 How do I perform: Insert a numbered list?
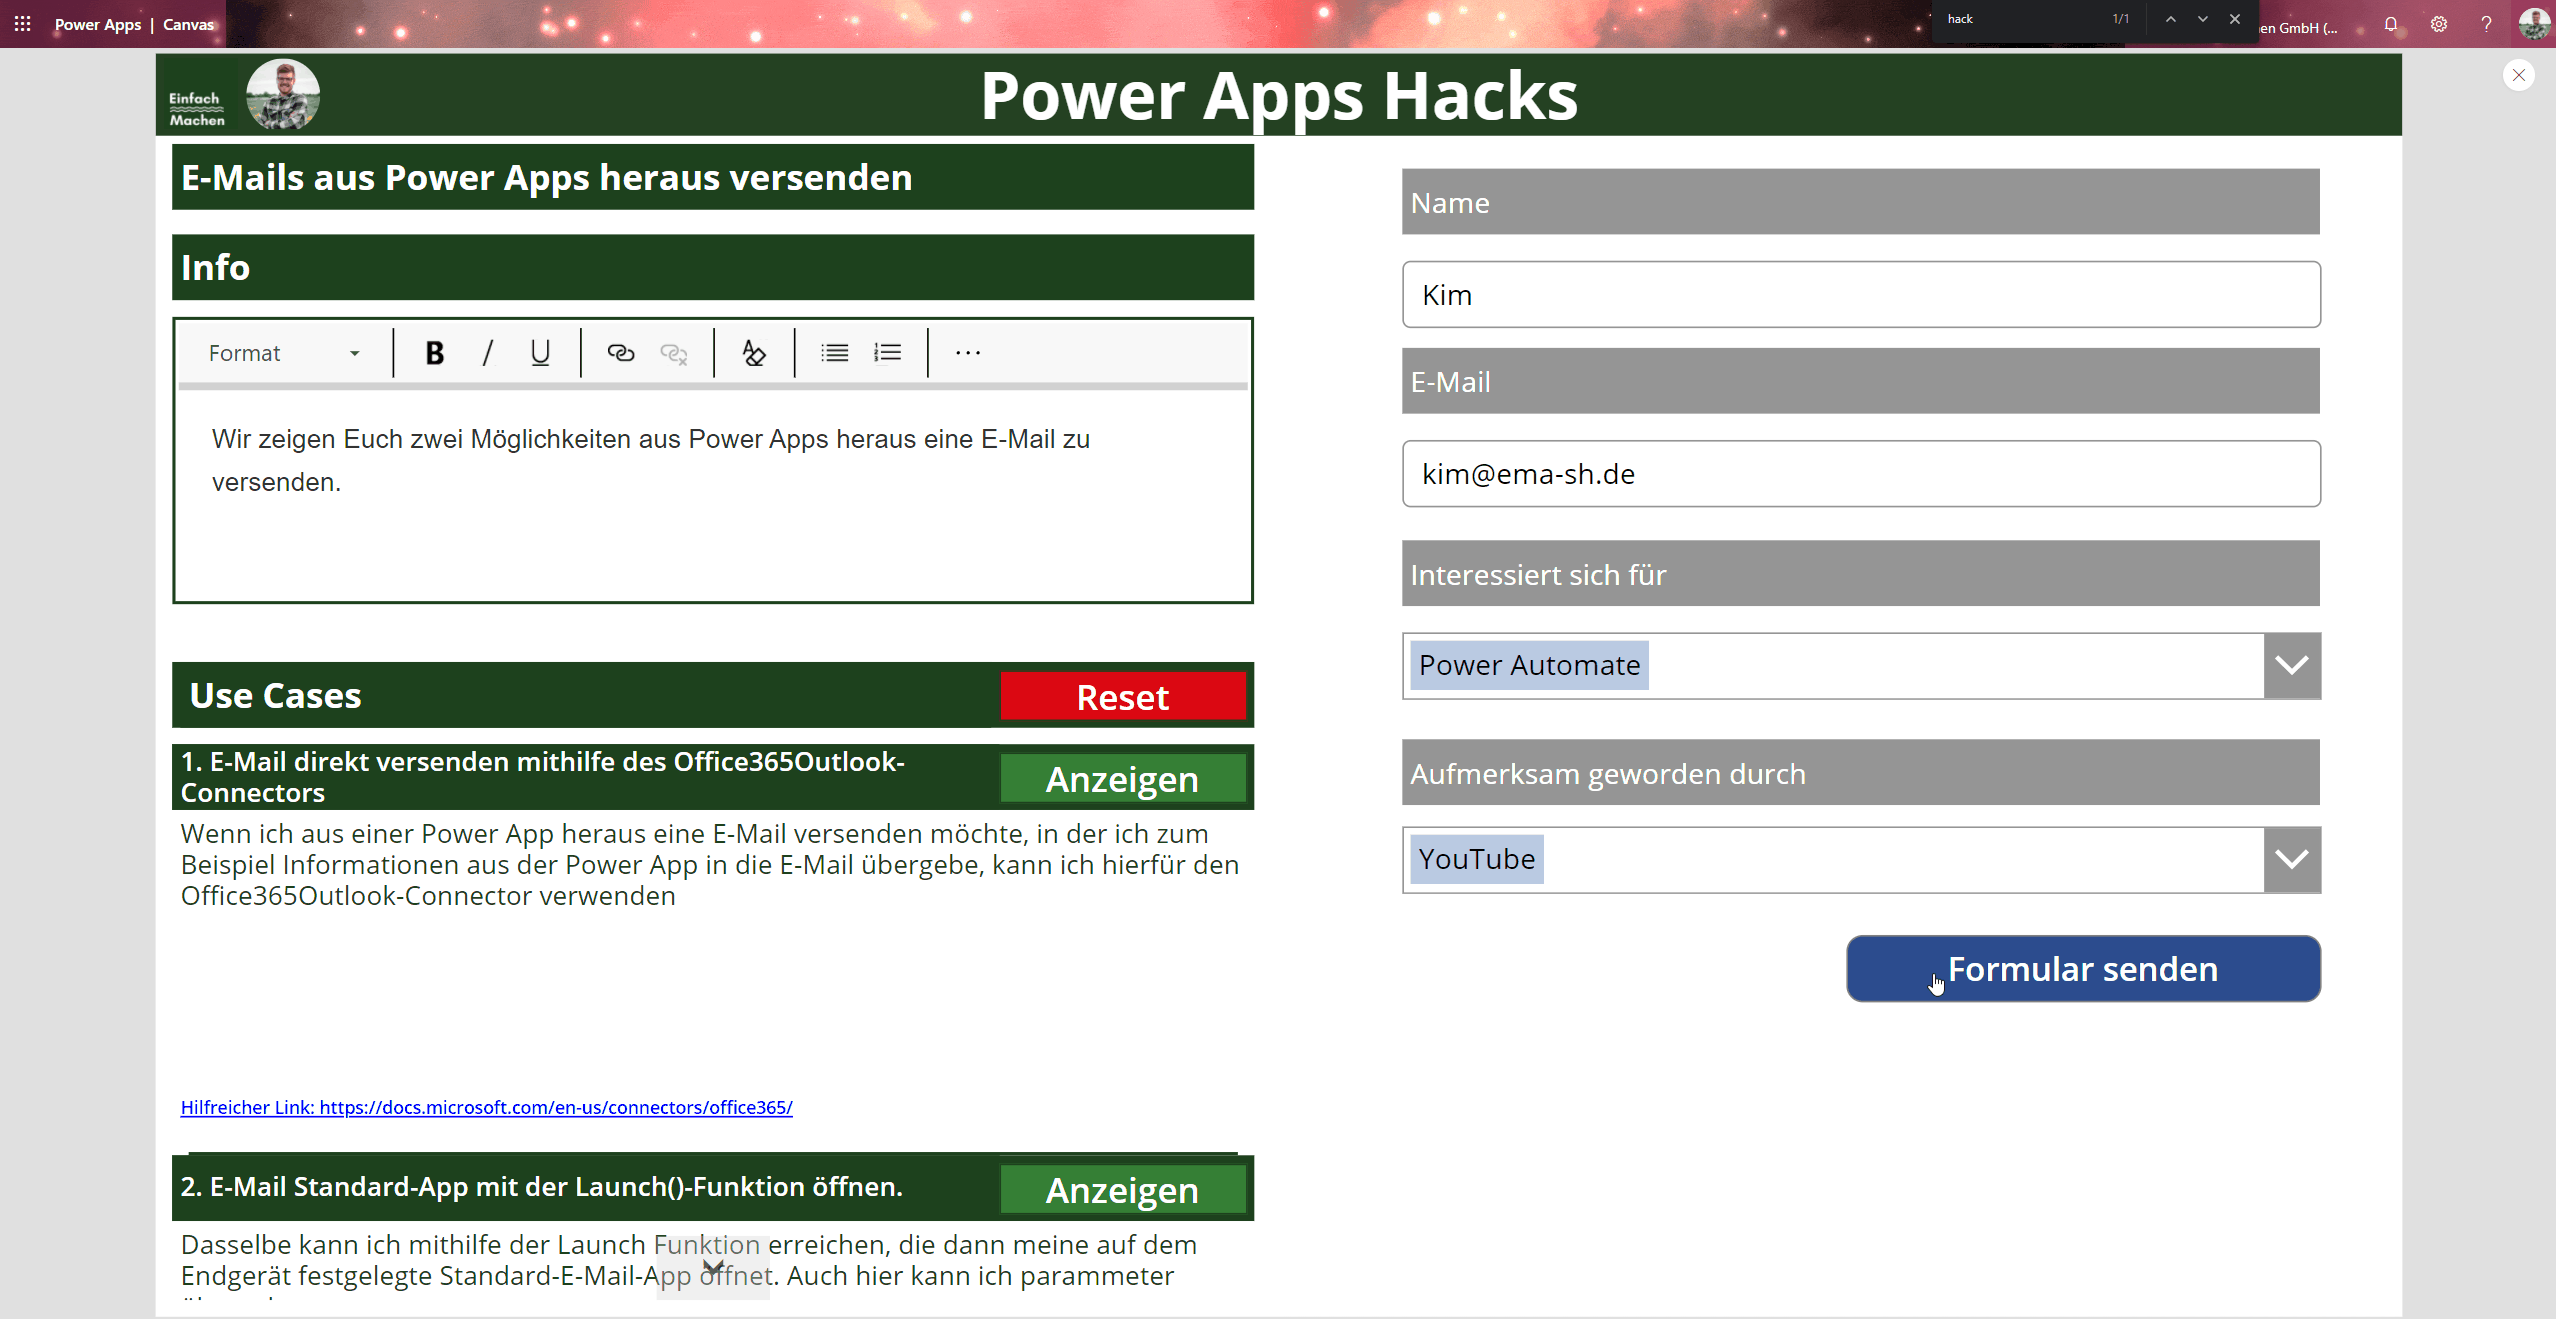[x=888, y=353]
